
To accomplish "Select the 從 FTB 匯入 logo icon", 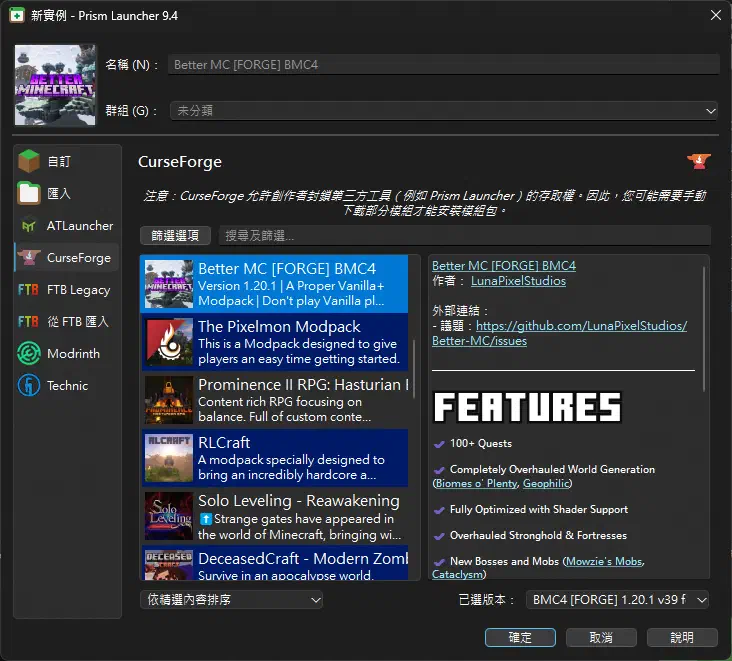I will [28, 322].
